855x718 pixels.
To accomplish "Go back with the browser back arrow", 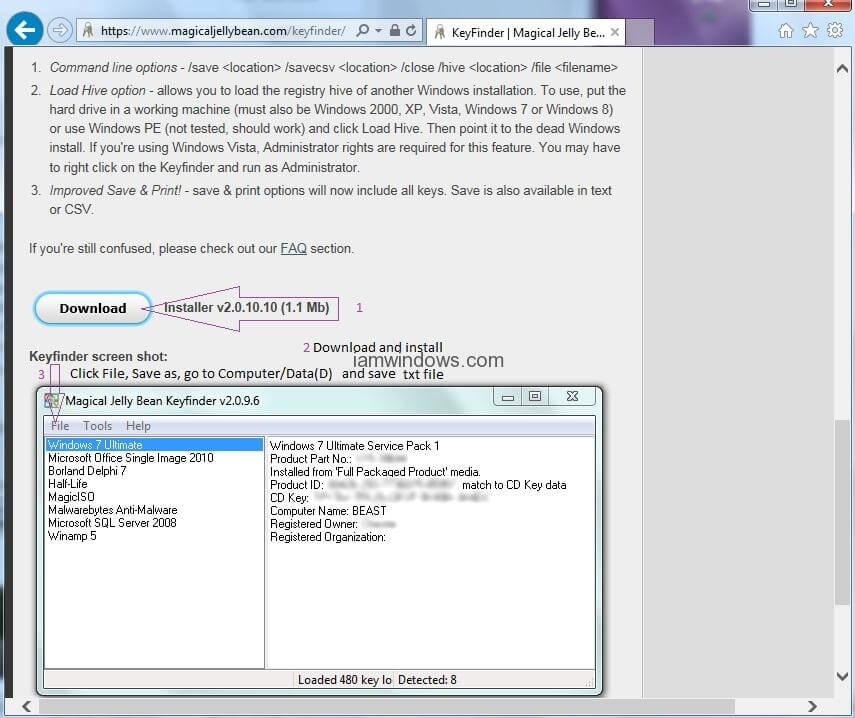I will (x=25, y=29).
